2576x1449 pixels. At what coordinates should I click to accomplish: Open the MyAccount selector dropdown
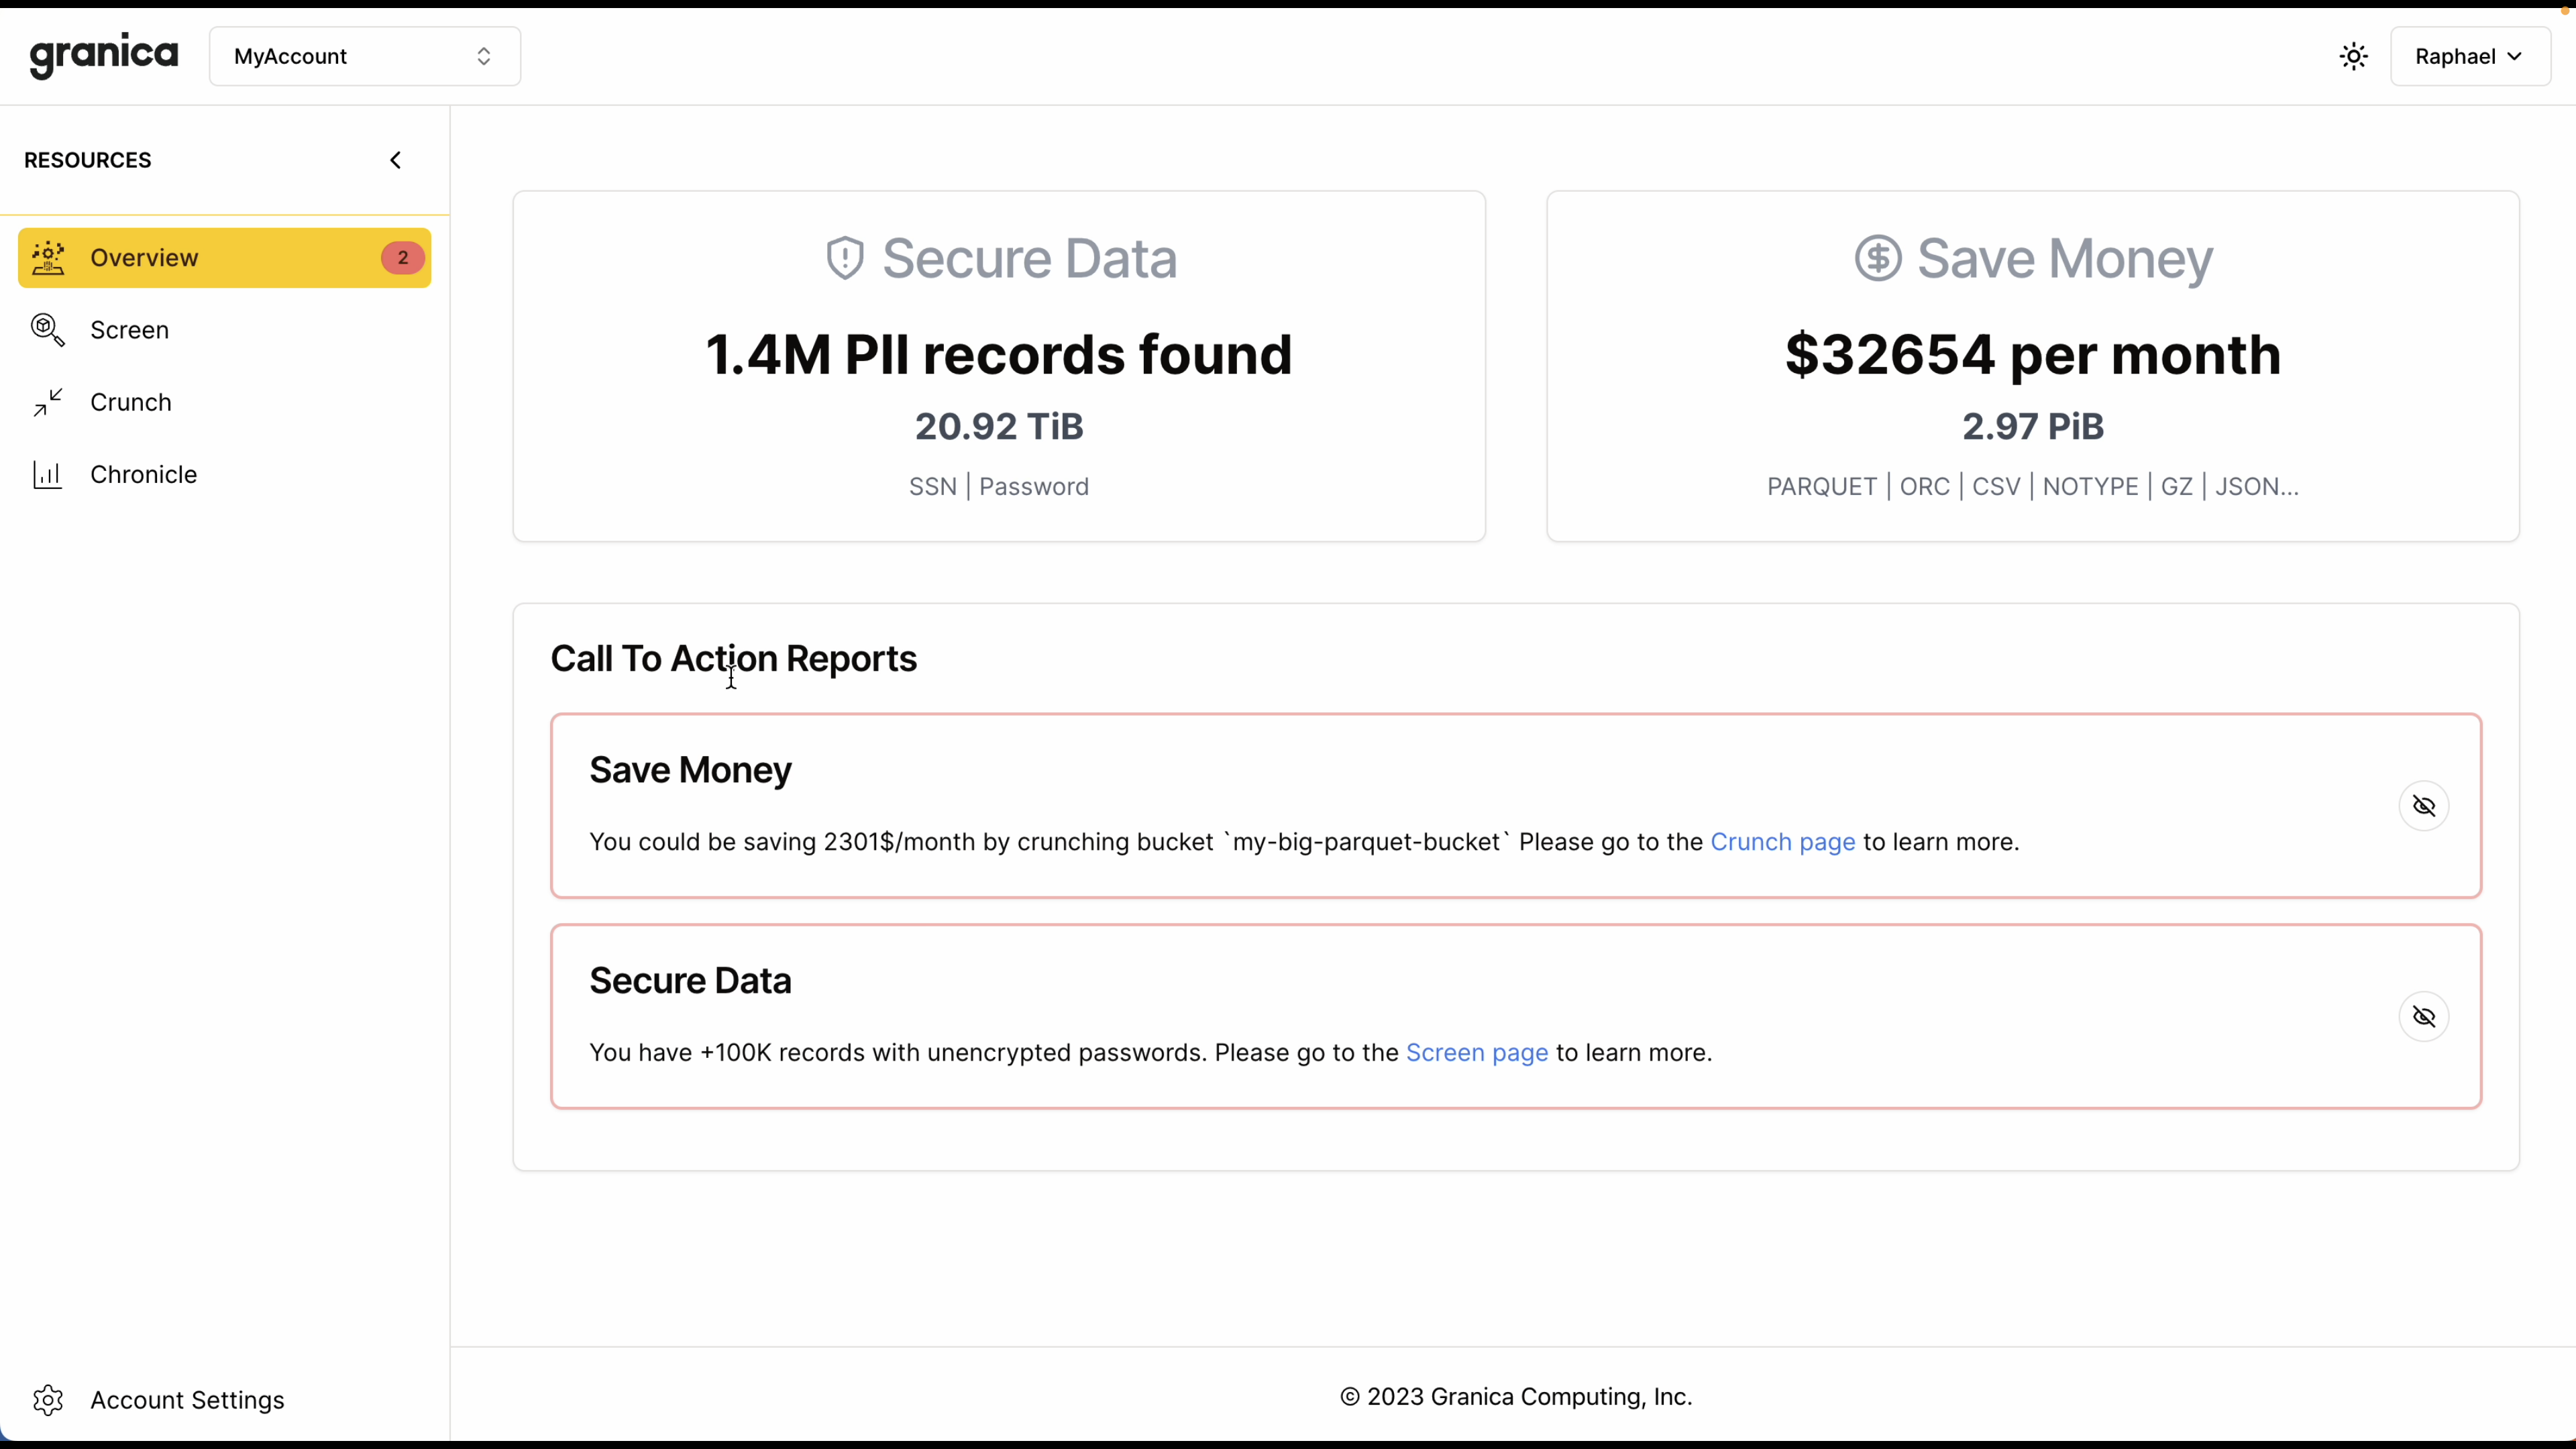click(x=364, y=56)
